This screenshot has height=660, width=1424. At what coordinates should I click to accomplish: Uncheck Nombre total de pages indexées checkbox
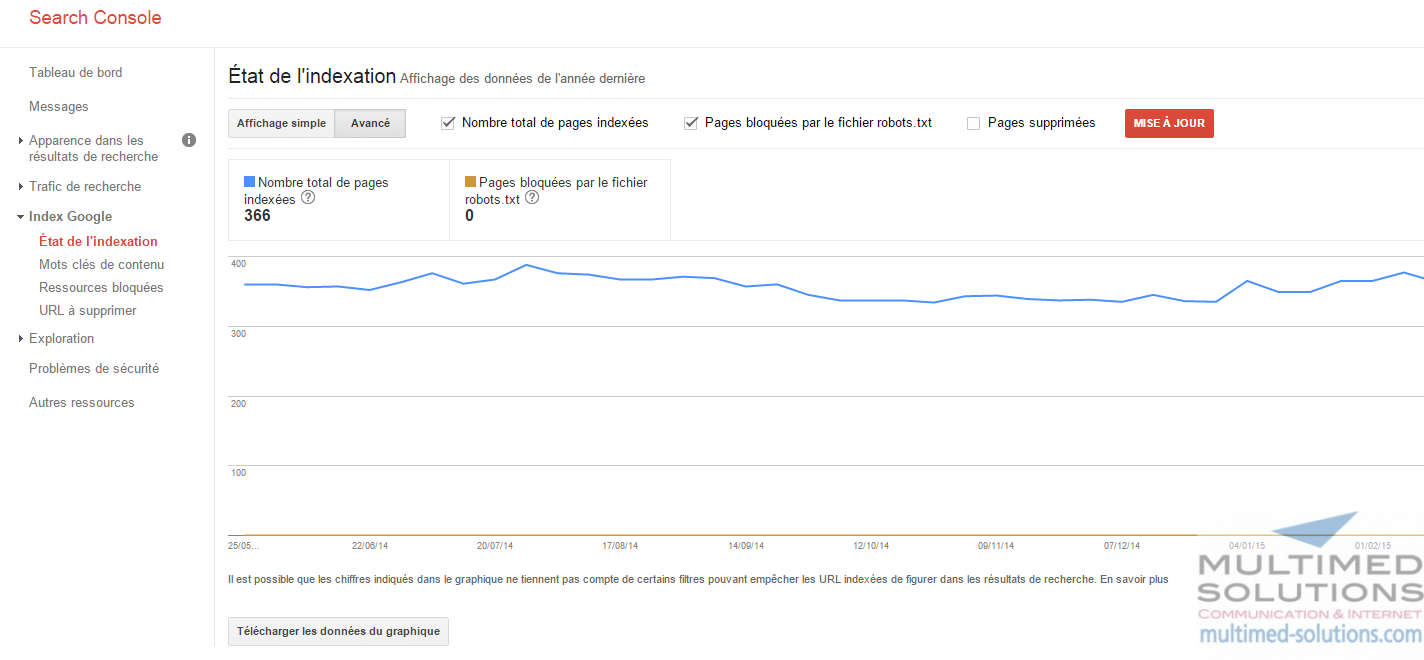pos(448,123)
